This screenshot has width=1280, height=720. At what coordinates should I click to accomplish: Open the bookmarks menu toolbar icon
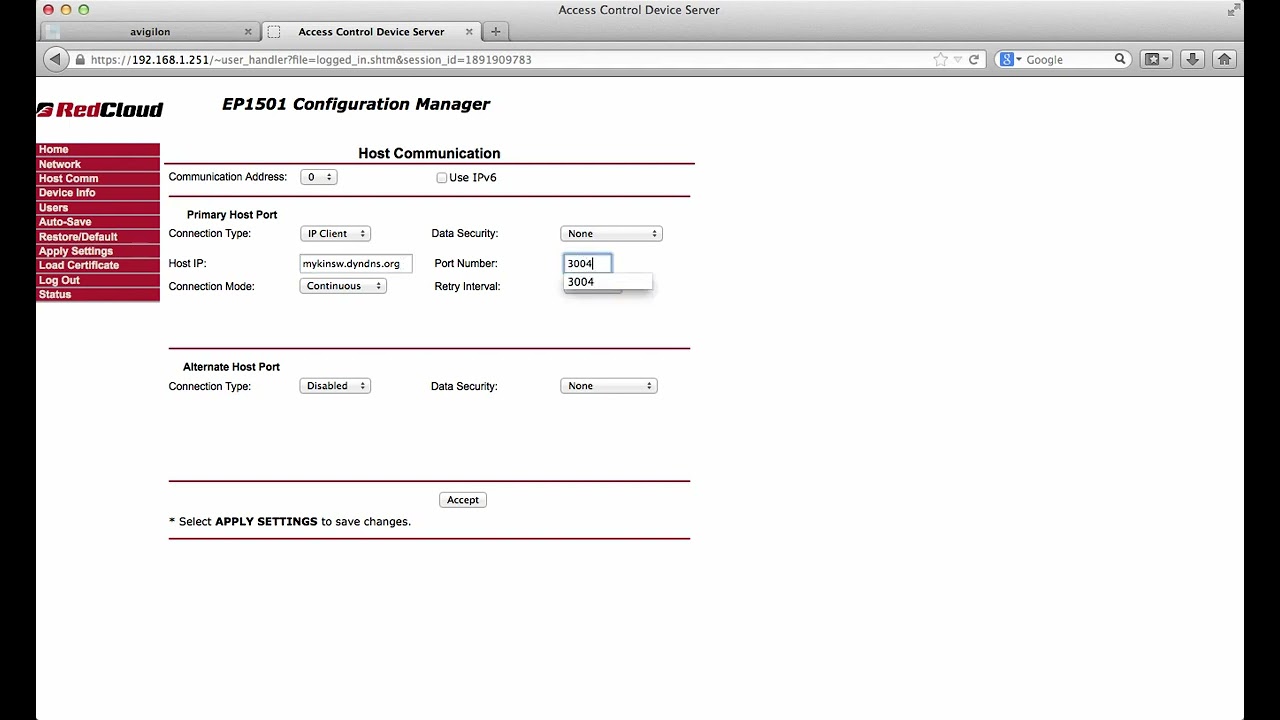[1156, 60]
